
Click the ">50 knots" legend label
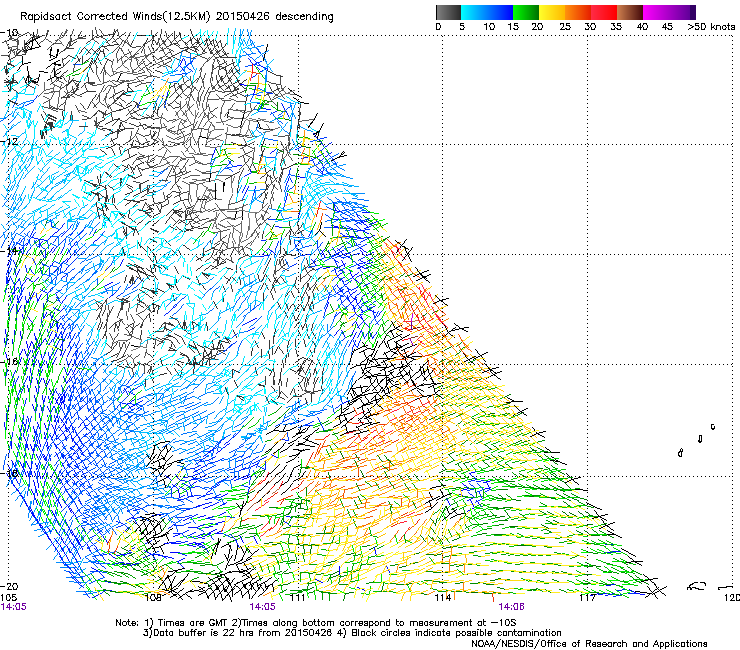711,27
